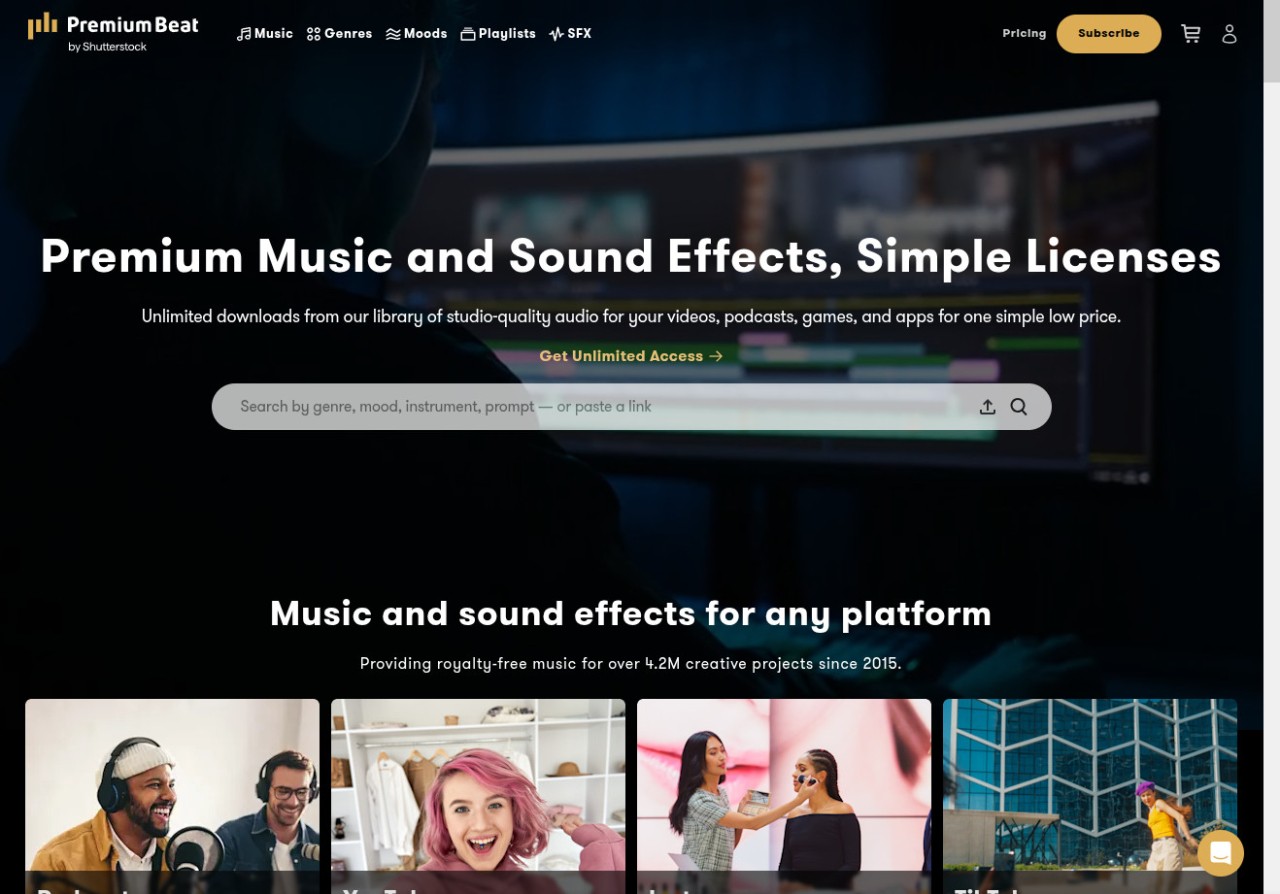
Task: Select the pink-haired woman thumbnail card
Action: click(x=478, y=790)
